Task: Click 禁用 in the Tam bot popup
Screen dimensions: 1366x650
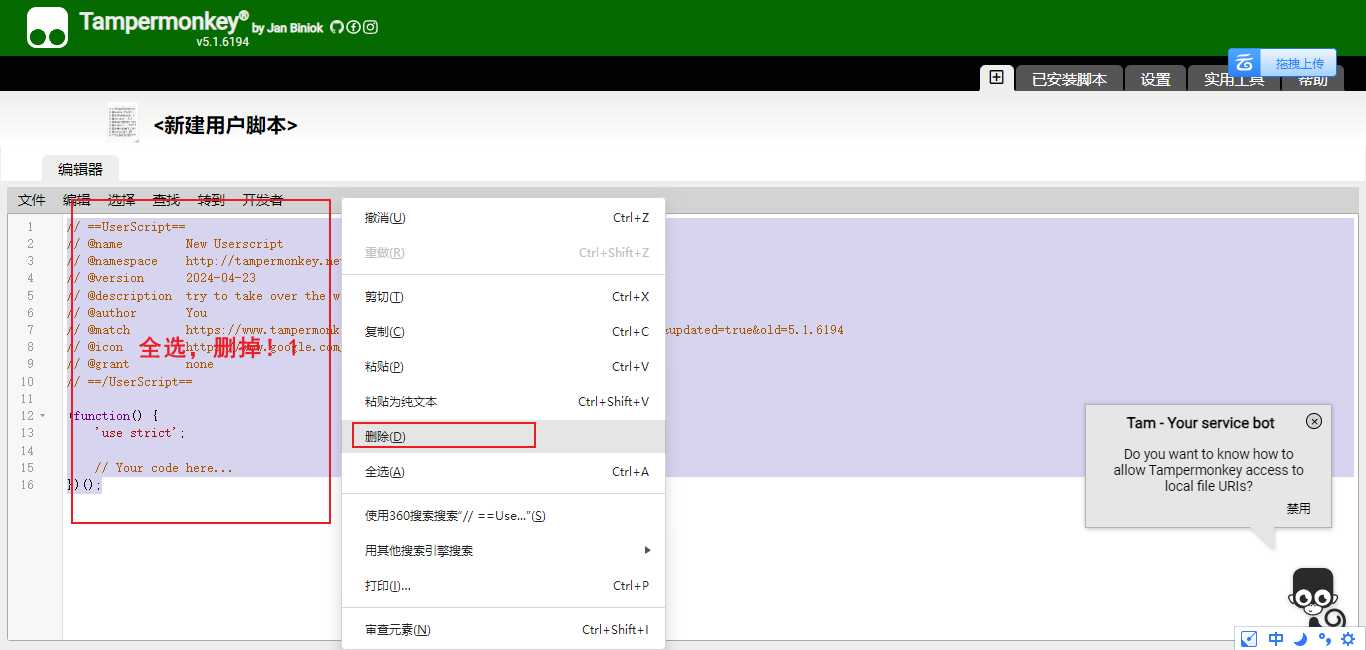Action: pyautogui.click(x=1298, y=508)
